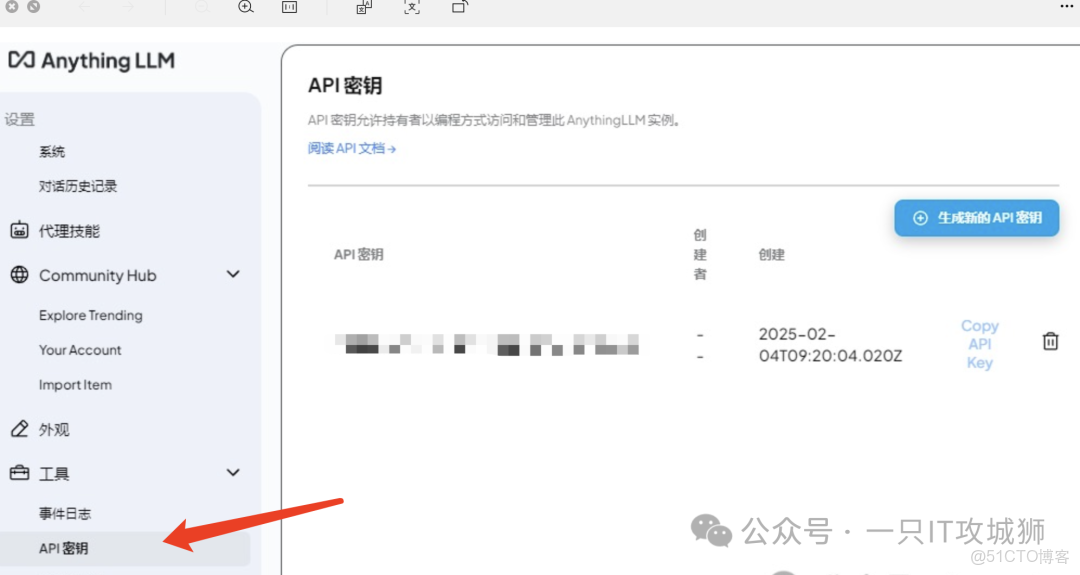Click the pencil icon beside 外观
Screen dimensions: 1080x575
pos(19,429)
